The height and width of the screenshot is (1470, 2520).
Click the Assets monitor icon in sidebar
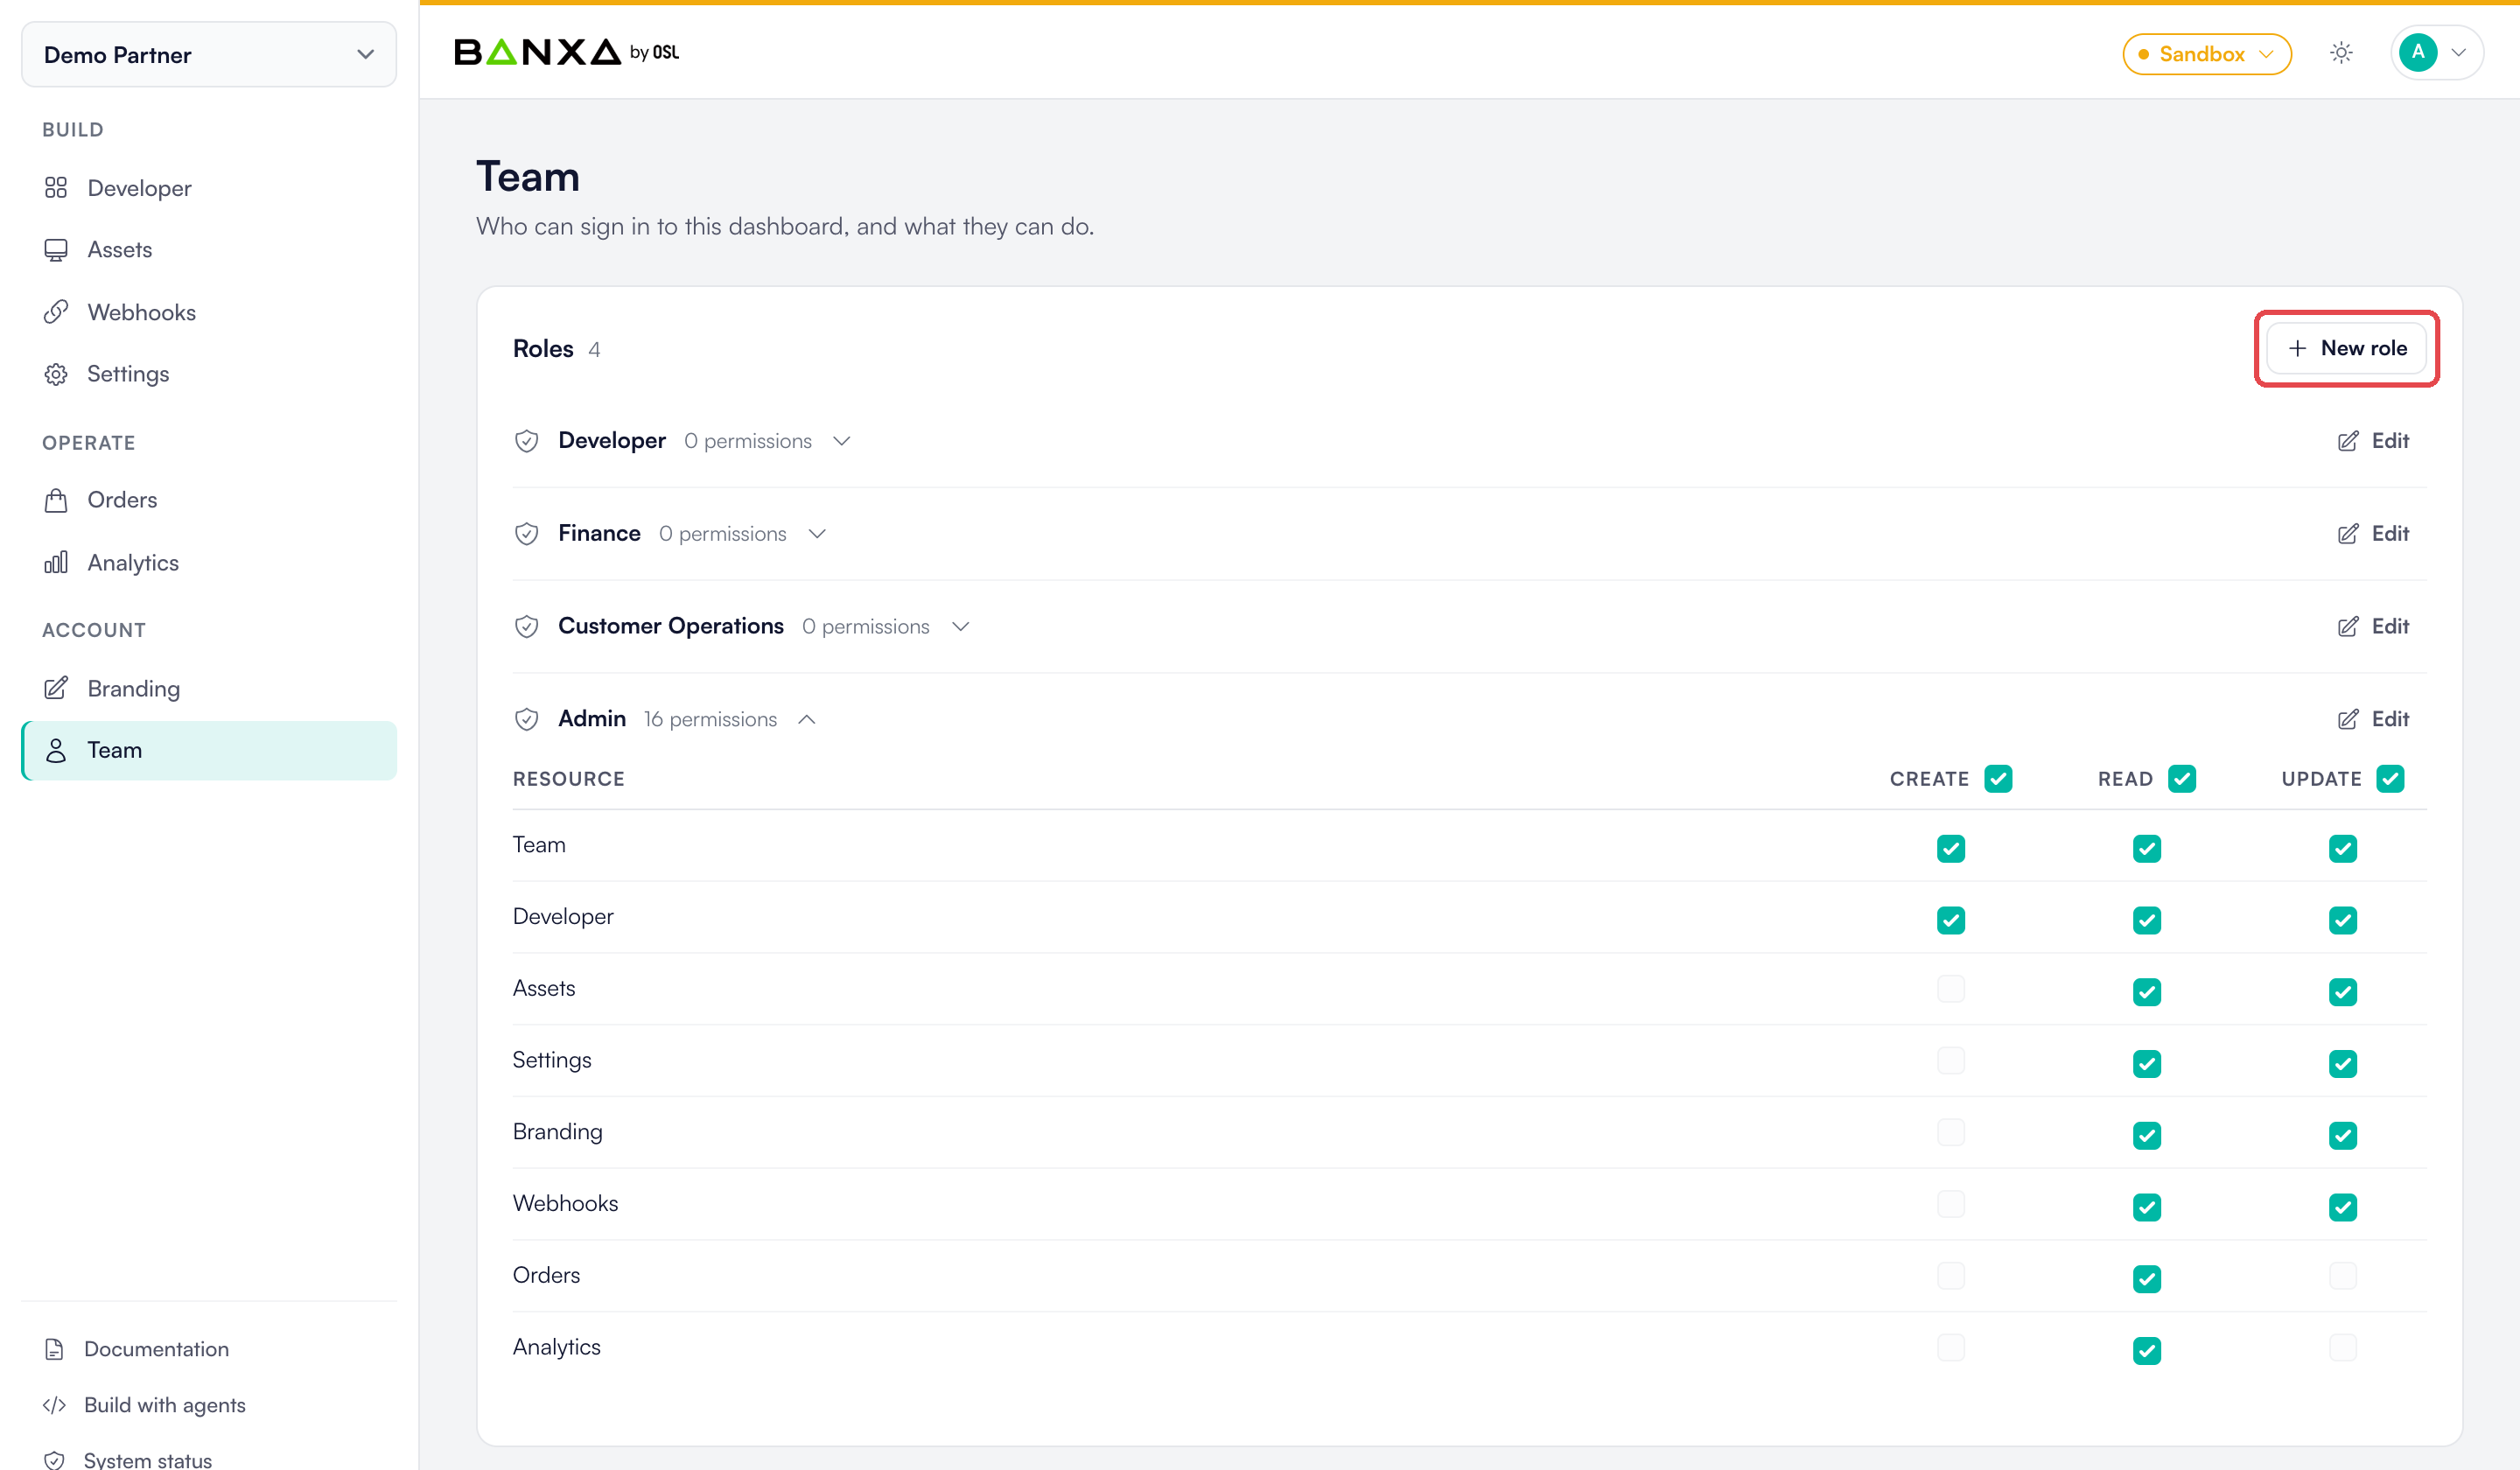tap(56, 250)
